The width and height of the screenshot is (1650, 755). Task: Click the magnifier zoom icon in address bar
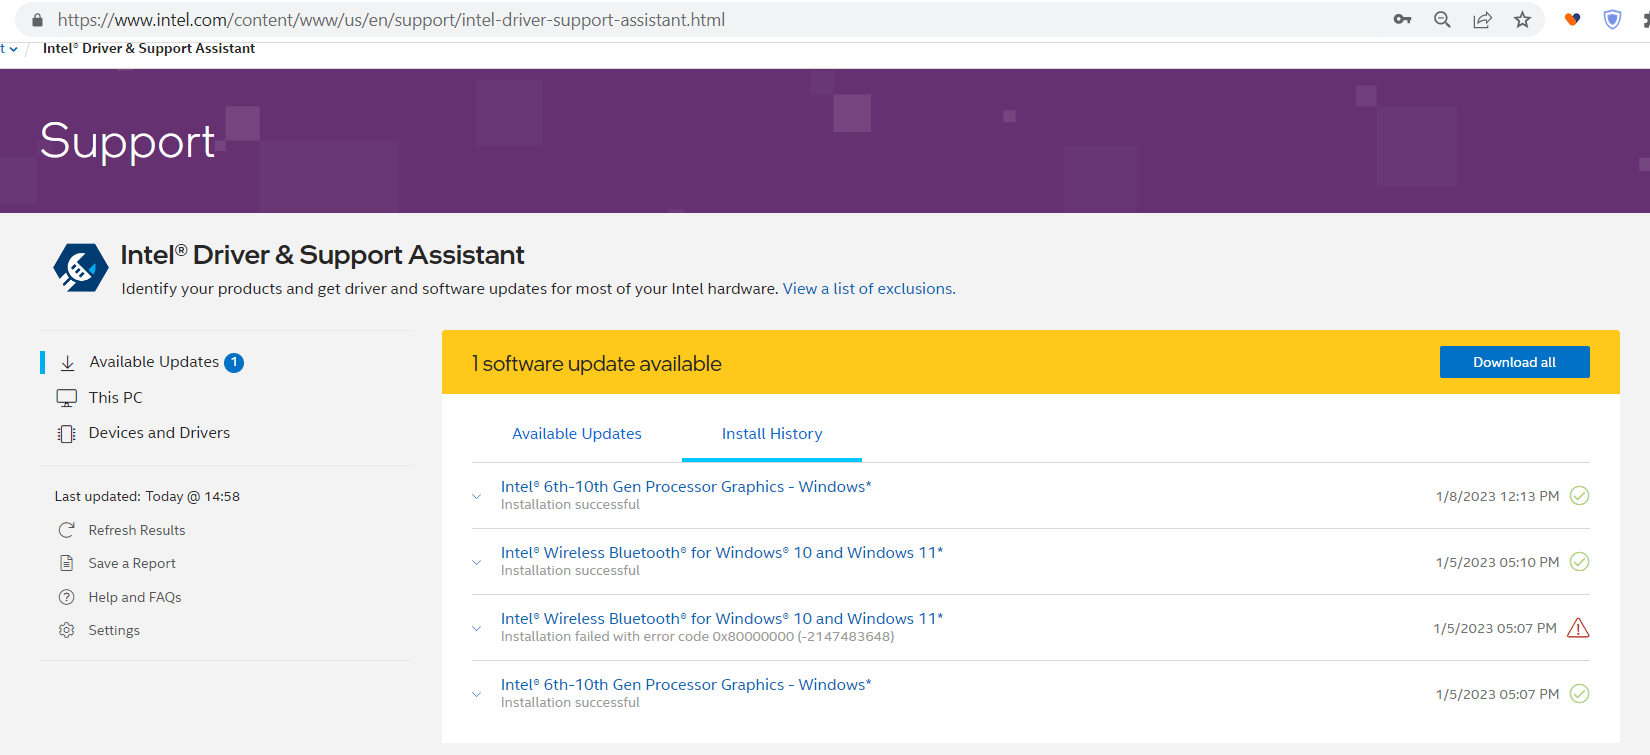click(x=1442, y=19)
